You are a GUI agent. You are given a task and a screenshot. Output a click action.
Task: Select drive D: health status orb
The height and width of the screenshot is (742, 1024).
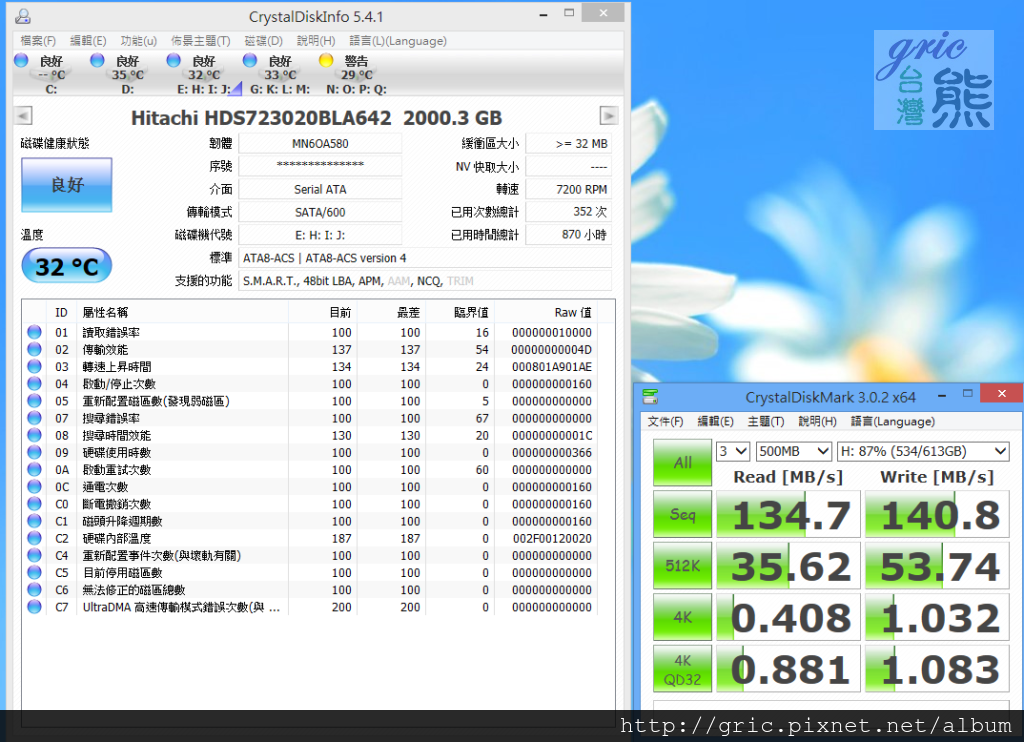97,61
